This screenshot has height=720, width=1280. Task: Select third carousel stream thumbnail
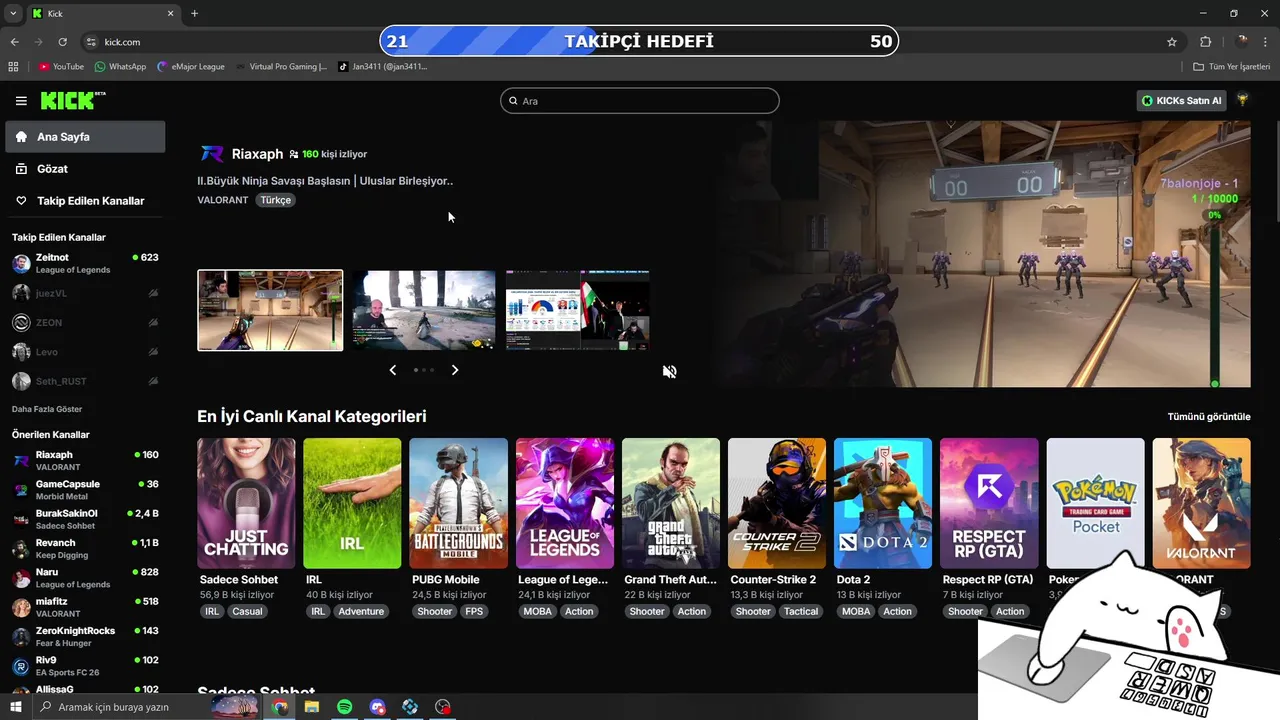click(x=577, y=310)
